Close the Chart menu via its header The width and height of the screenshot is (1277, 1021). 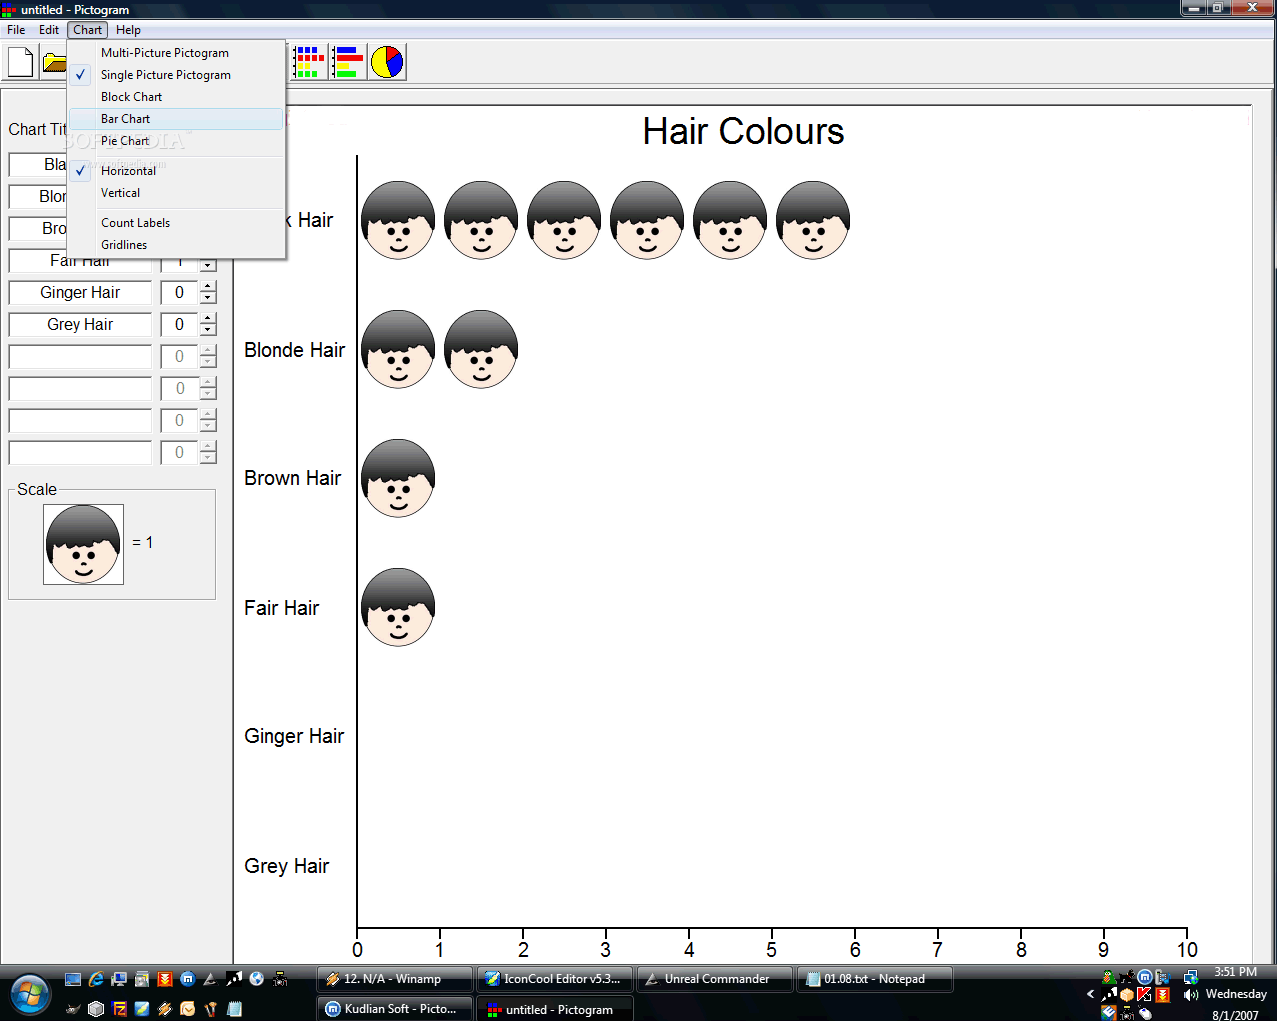[x=87, y=30]
